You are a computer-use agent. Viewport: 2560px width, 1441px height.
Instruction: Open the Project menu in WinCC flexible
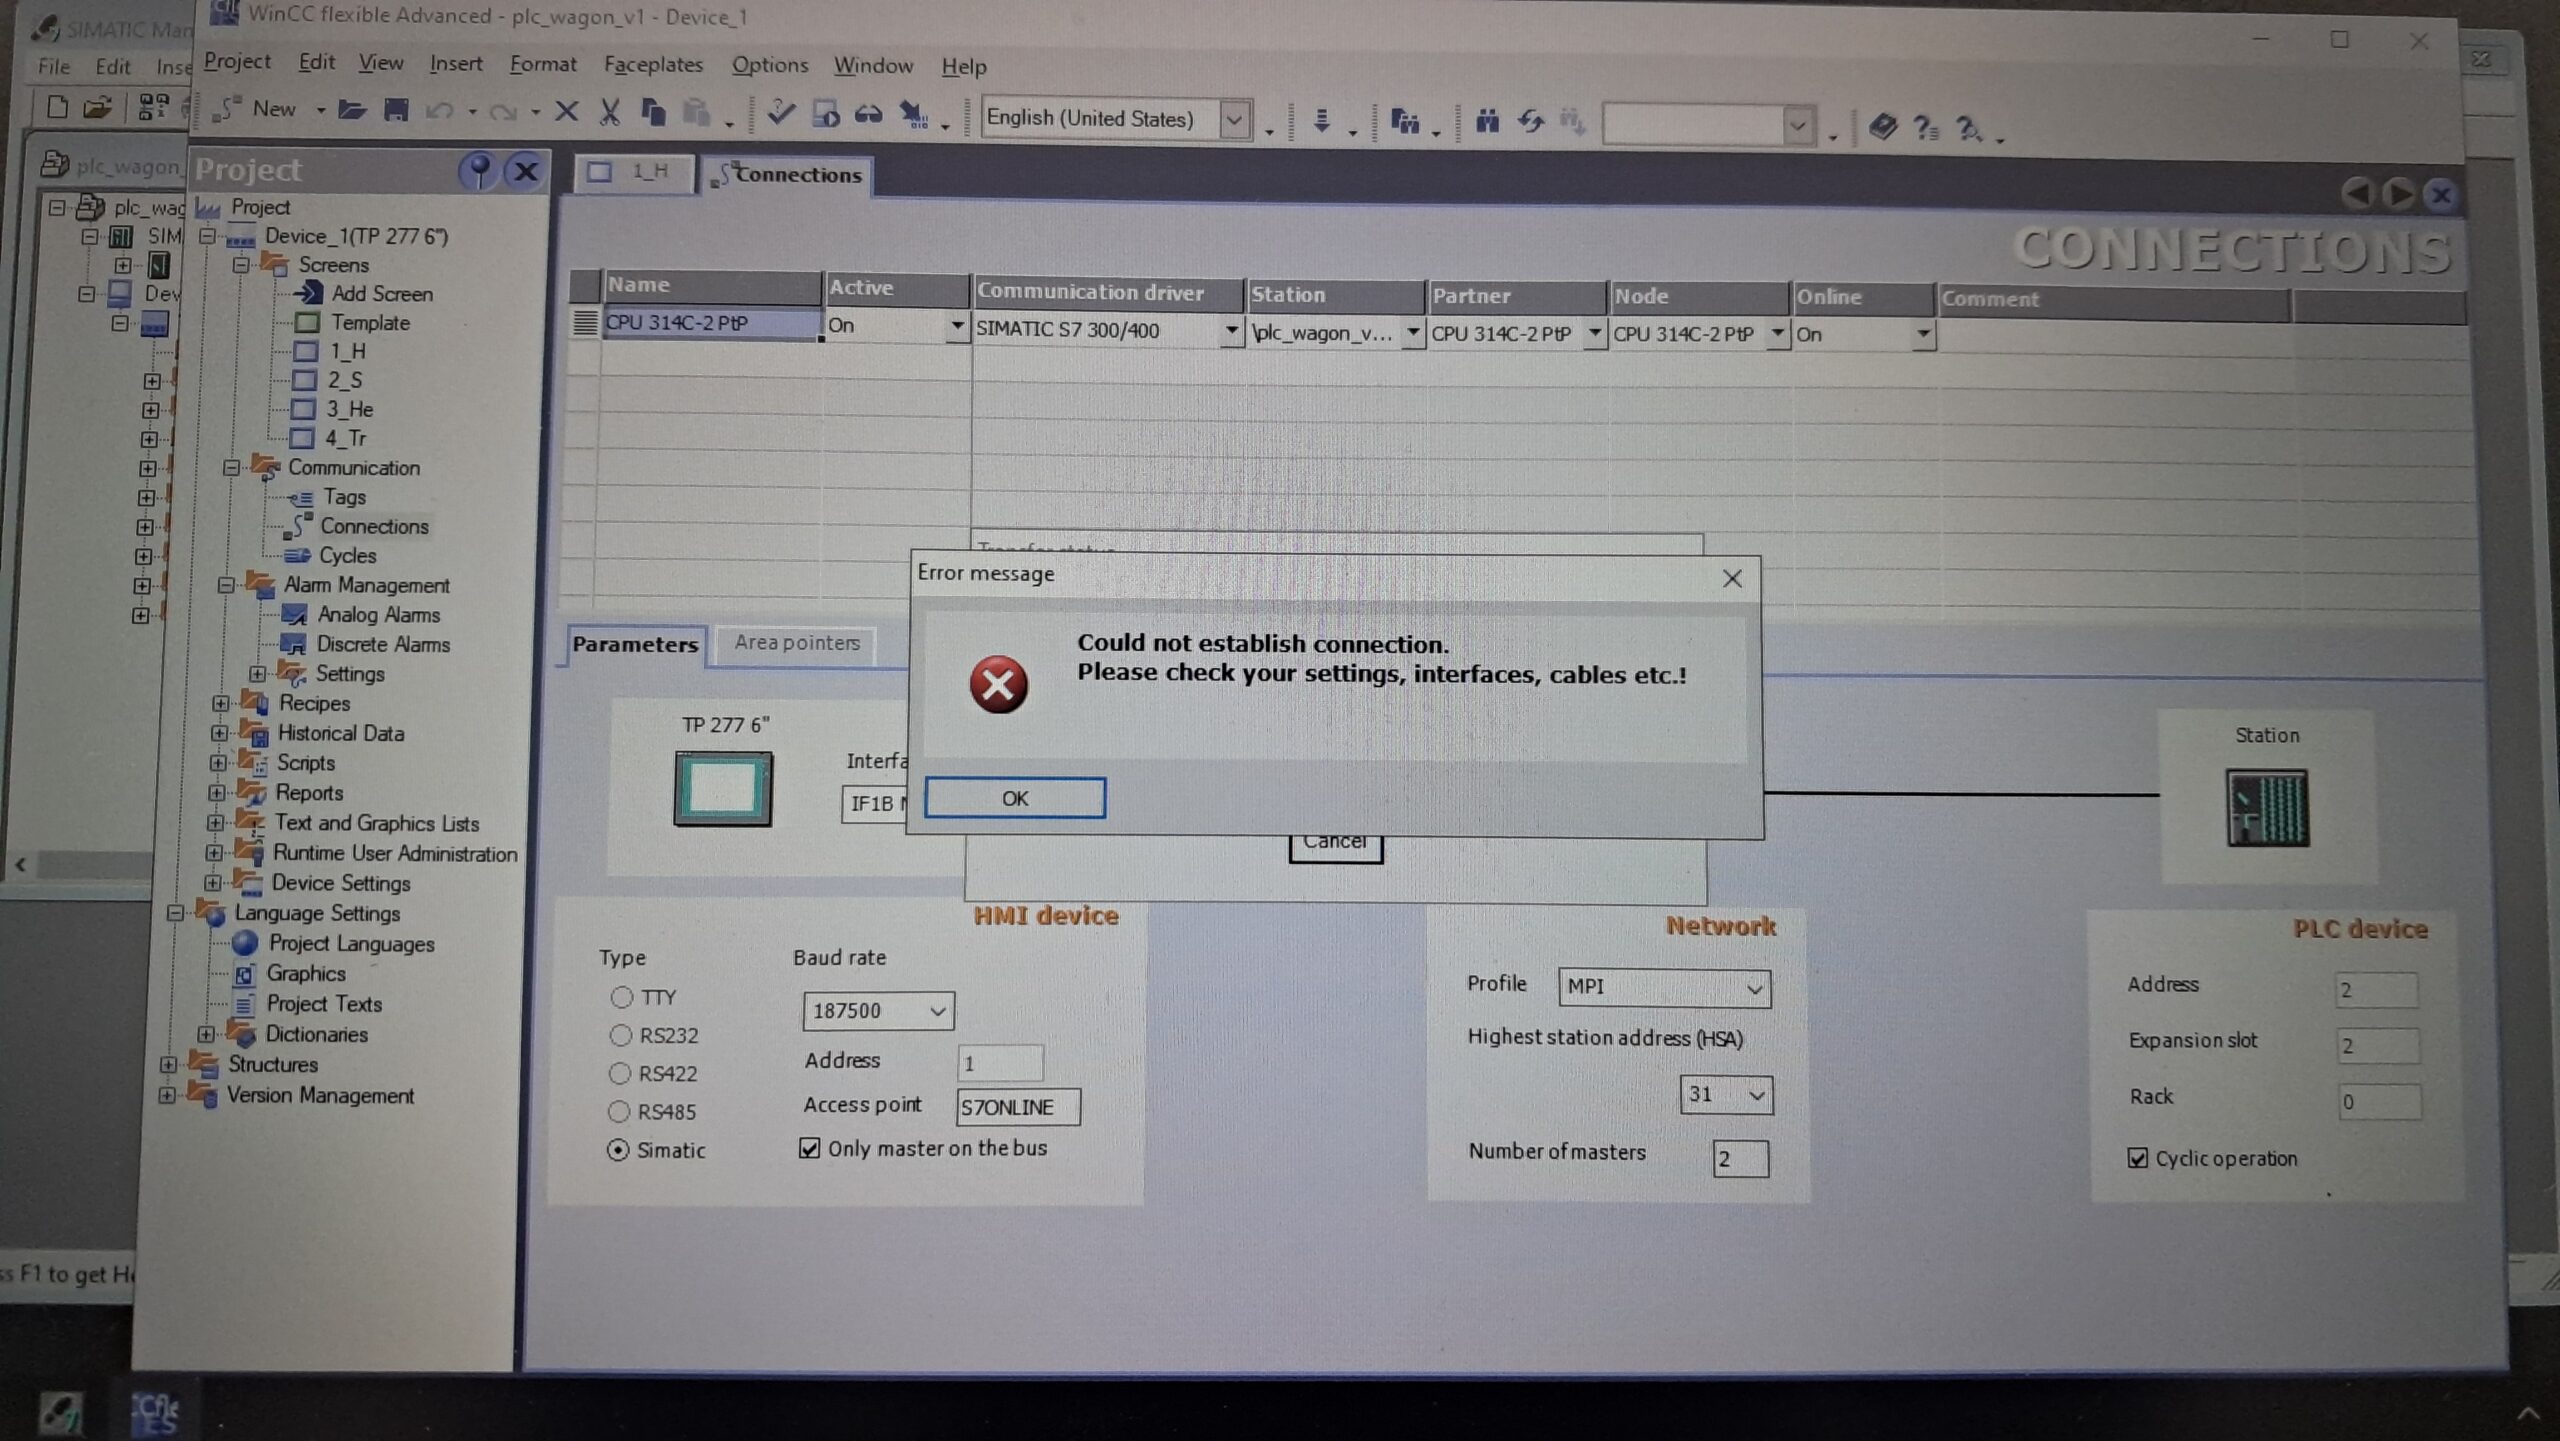coord(237,62)
